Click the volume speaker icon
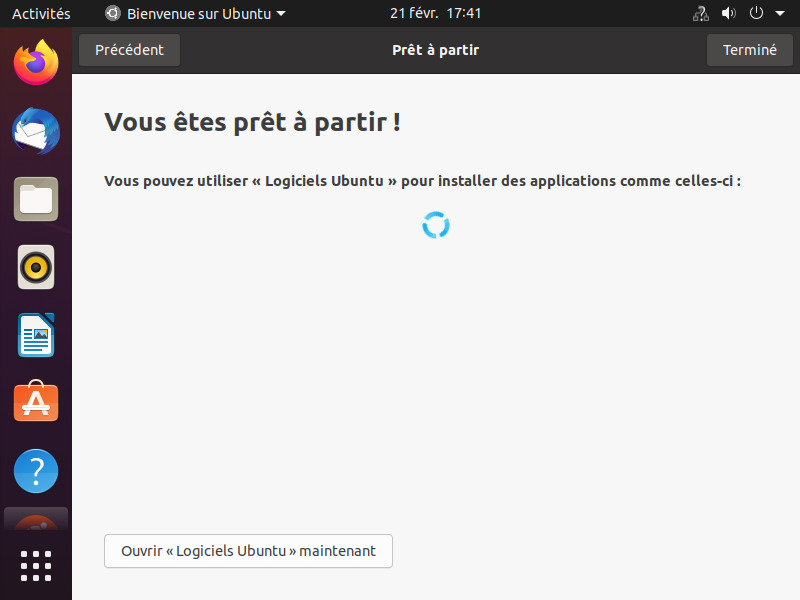Image resolution: width=800 pixels, height=600 pixels. pyautogui.click(x=728, y=14)
